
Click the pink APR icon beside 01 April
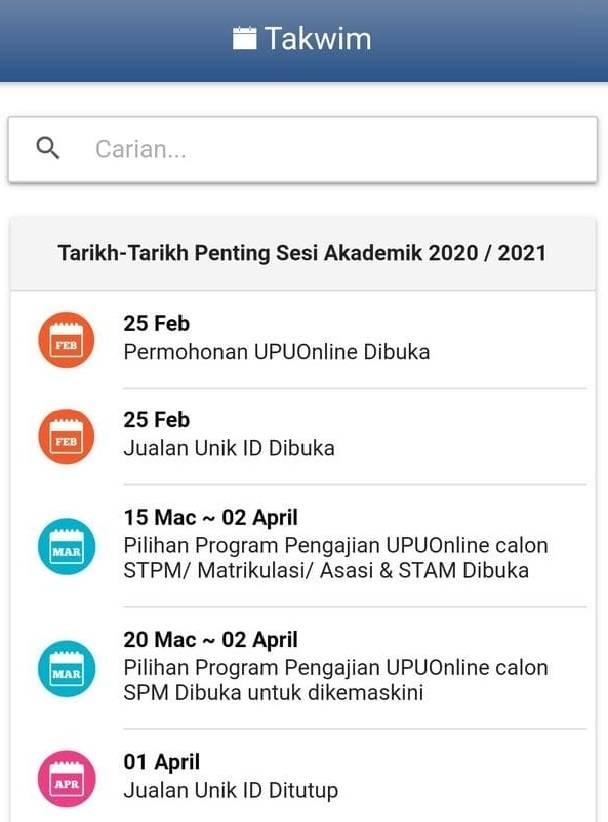[x=65, y=776]
